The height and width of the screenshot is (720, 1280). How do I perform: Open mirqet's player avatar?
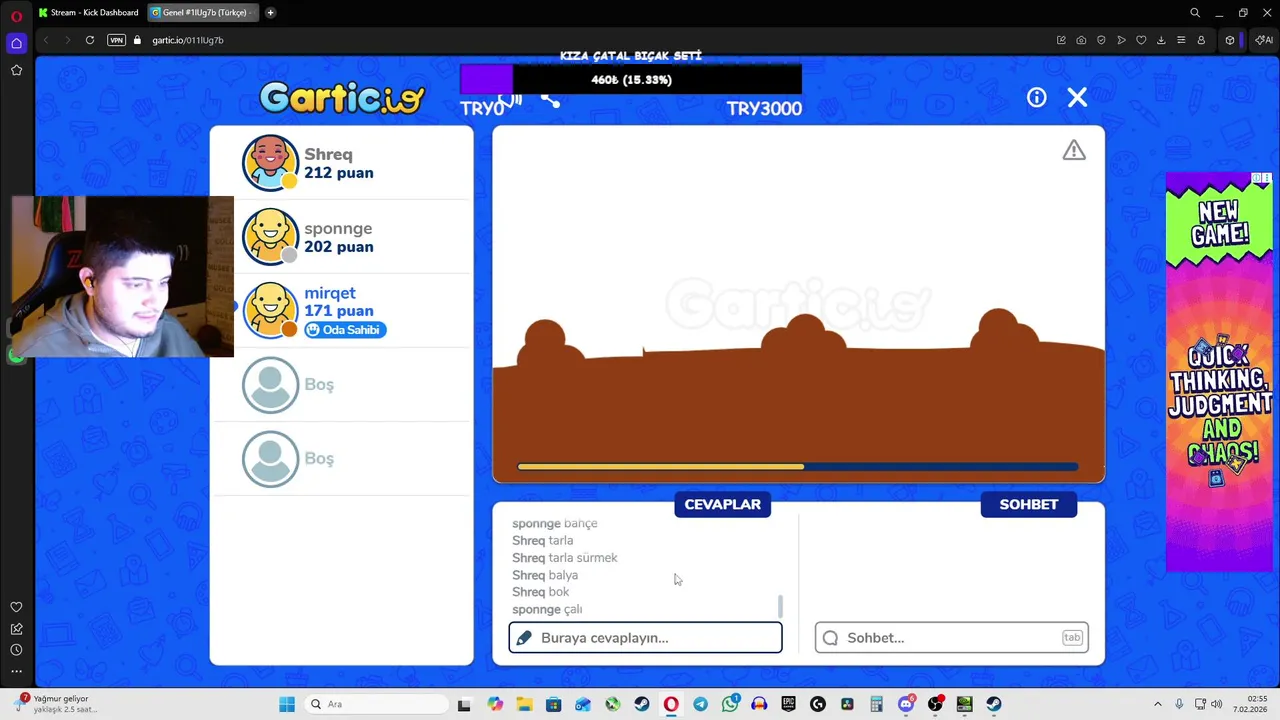point(270,310)
